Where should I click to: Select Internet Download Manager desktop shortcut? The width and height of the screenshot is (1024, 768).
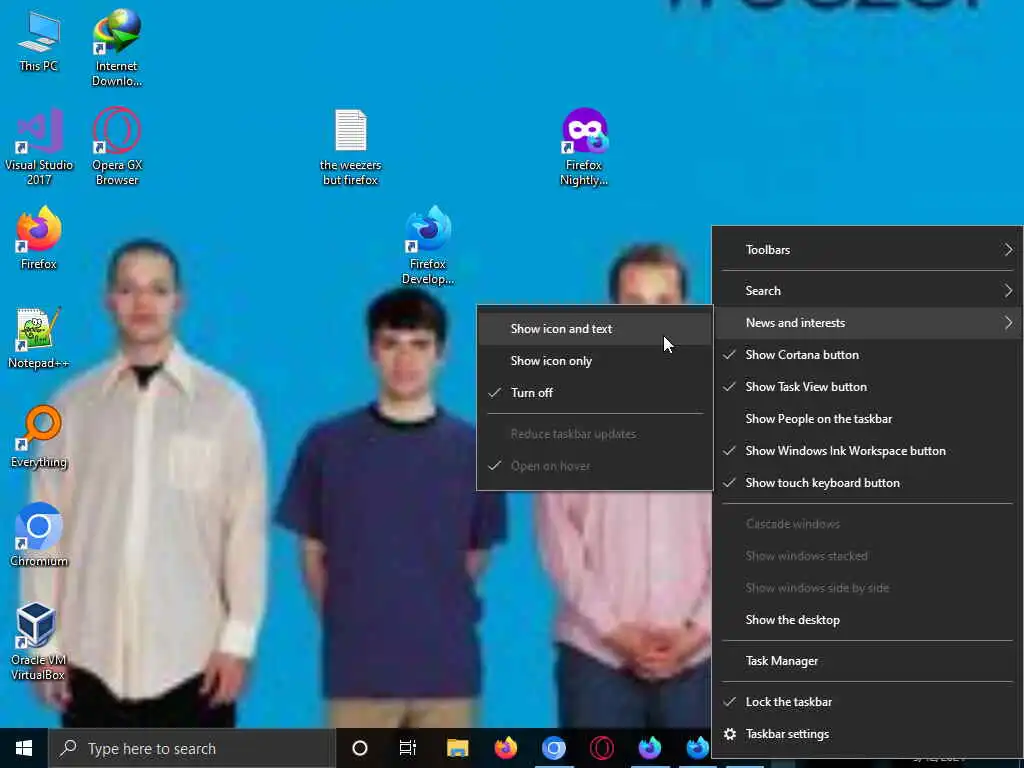pyautogui.click(x=117, y=48)
